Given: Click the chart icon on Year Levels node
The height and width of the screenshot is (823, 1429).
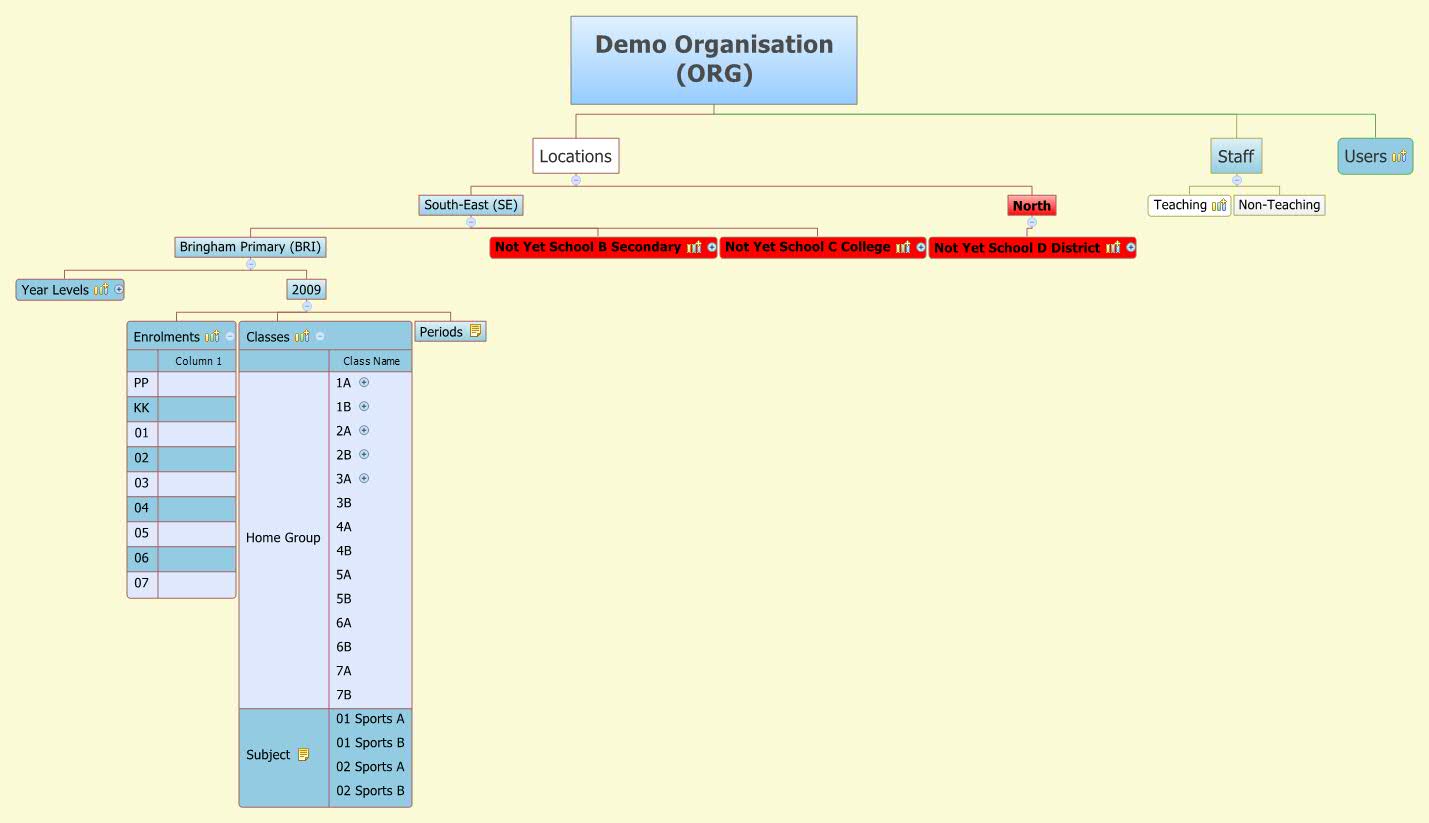Looking at the screenshot, I should (101, 290).
